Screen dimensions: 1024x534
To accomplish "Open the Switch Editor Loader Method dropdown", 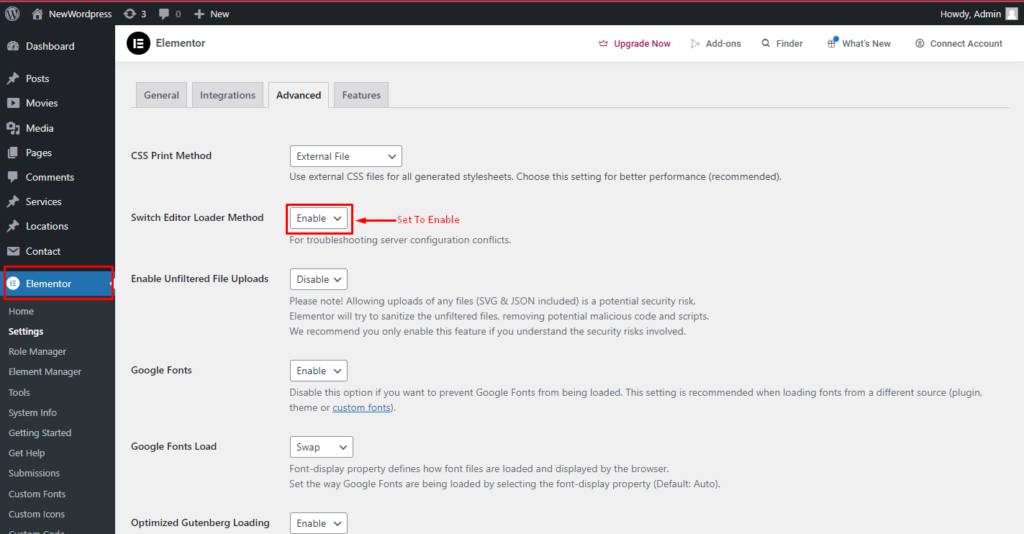I will click(x=319, y=219).
